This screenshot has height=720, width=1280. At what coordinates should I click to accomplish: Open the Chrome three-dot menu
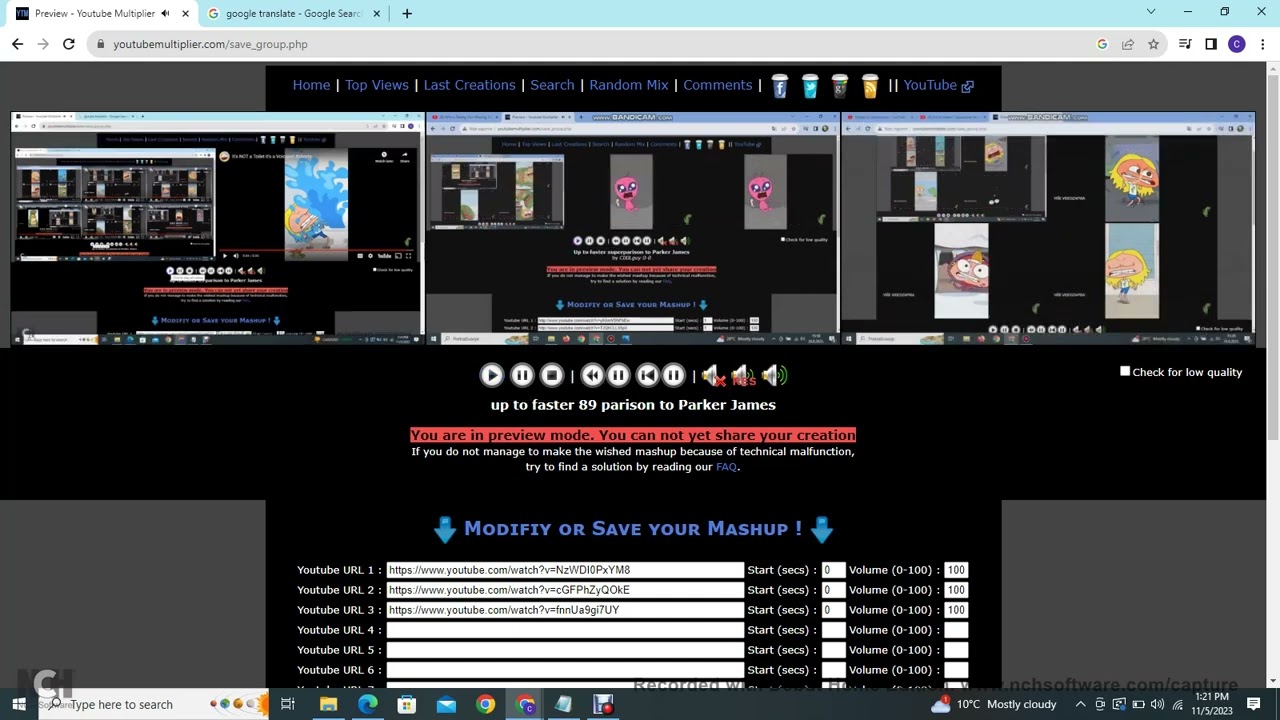[1263, 44]
